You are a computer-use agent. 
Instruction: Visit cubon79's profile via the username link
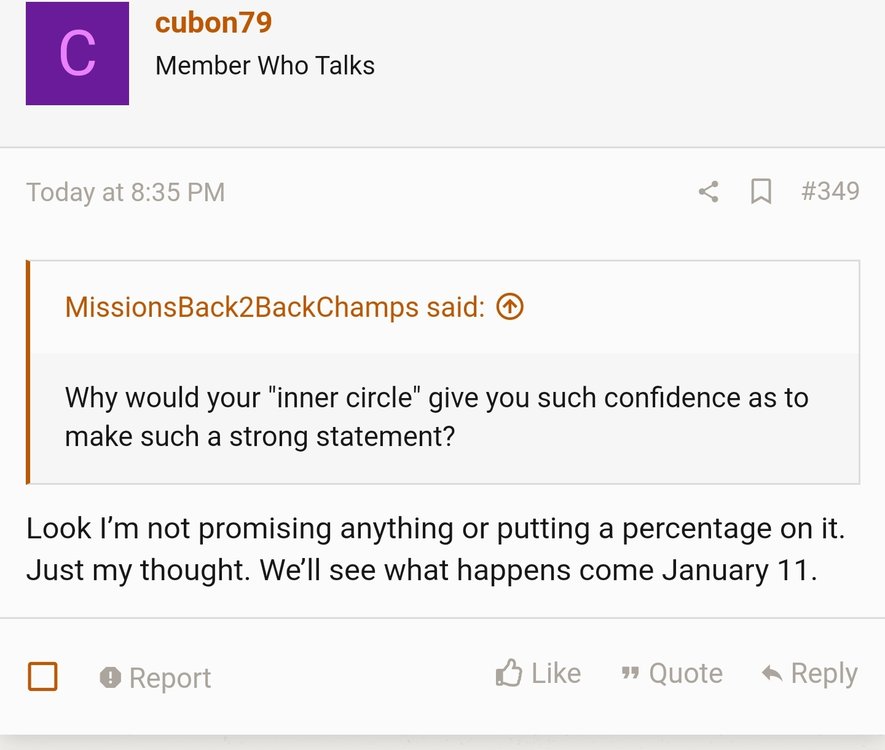click(x=213, y=23)
